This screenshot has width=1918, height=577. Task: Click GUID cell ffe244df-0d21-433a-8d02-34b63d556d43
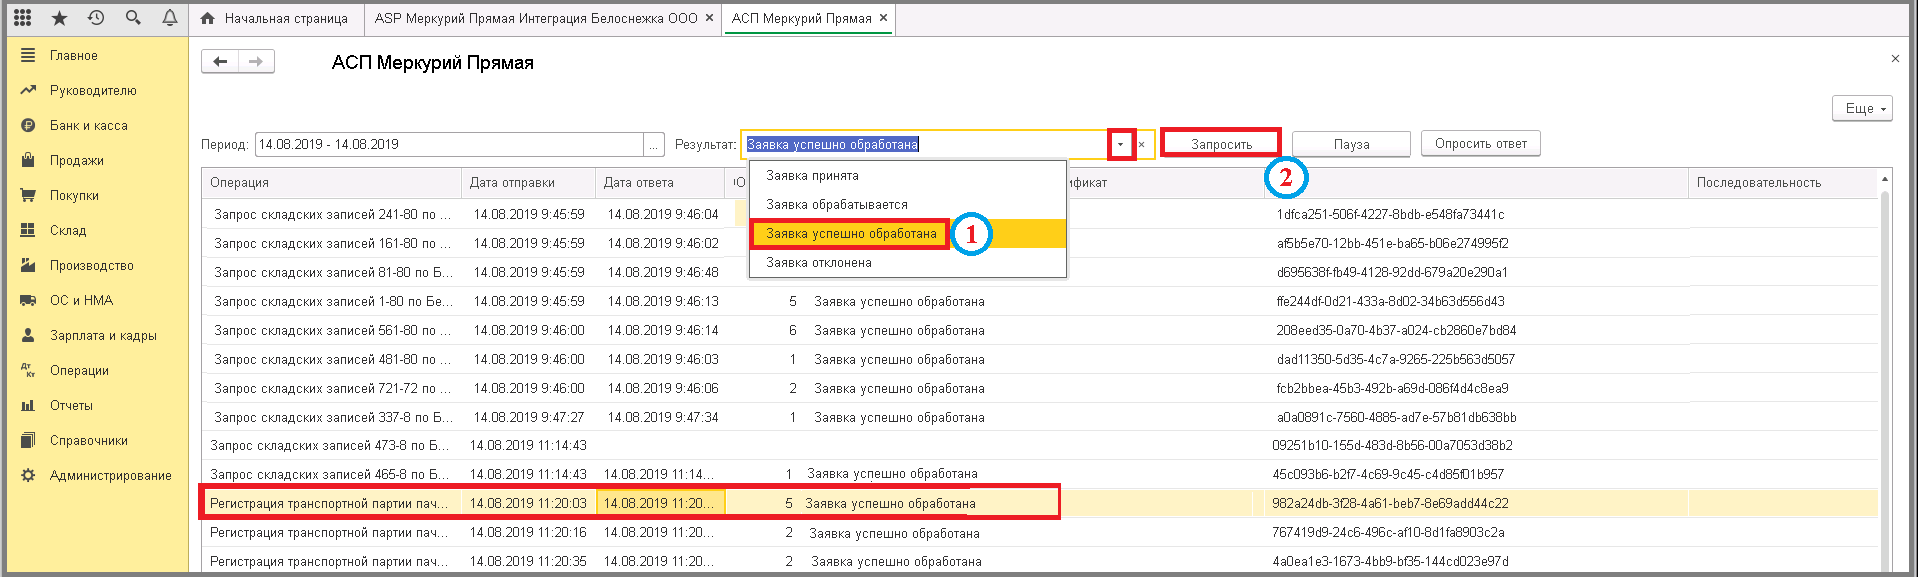(x=1390, y=302)
